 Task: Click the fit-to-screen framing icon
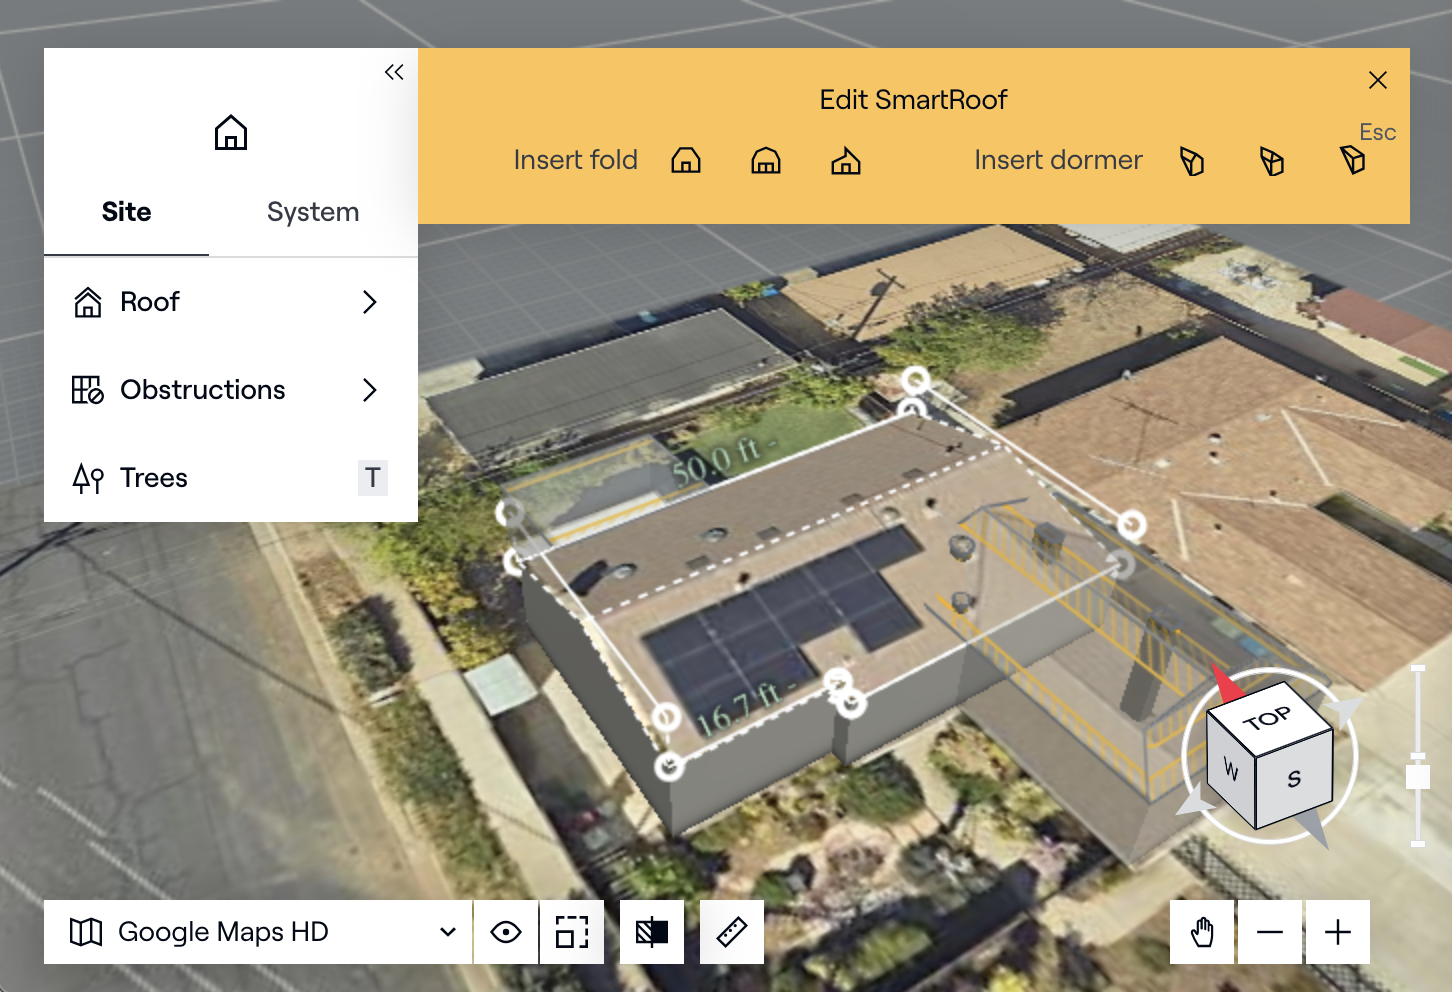[572, 931]
